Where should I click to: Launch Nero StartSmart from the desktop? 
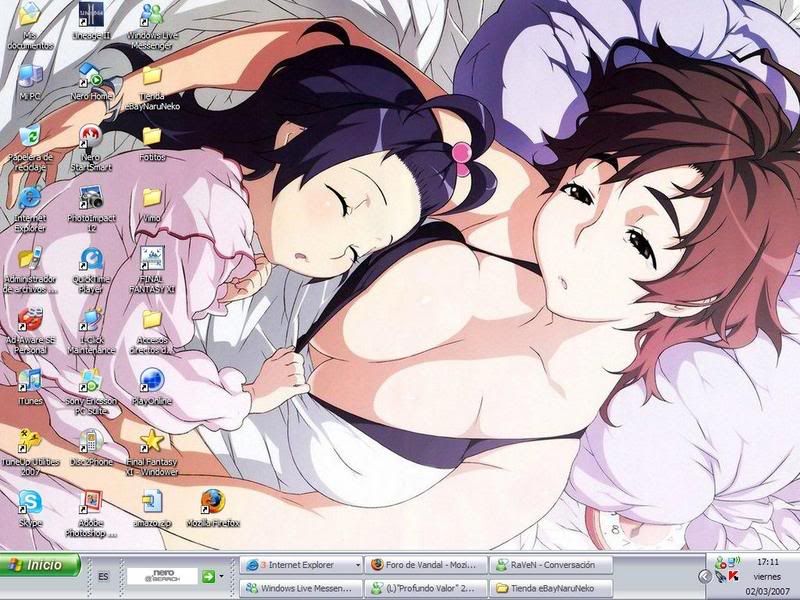point(91,148)
